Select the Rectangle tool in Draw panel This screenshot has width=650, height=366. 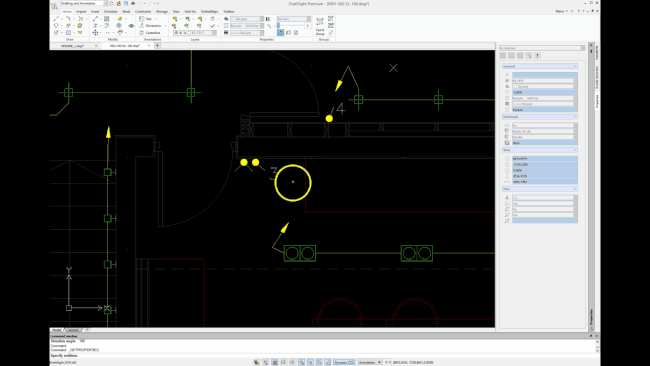pos(68,33)
